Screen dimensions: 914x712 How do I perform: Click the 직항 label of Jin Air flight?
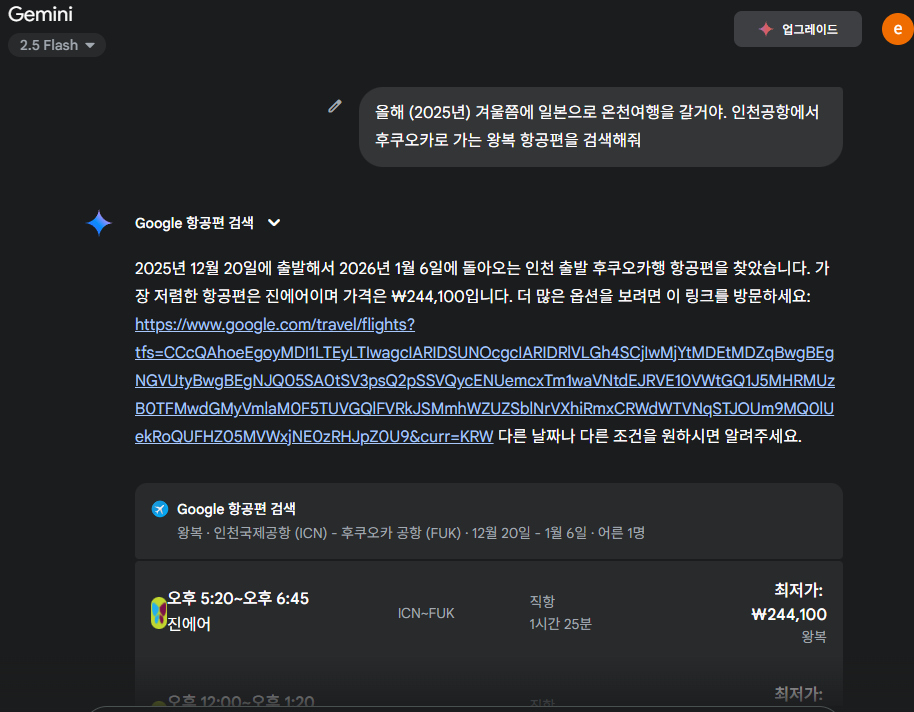pos(542,601)
